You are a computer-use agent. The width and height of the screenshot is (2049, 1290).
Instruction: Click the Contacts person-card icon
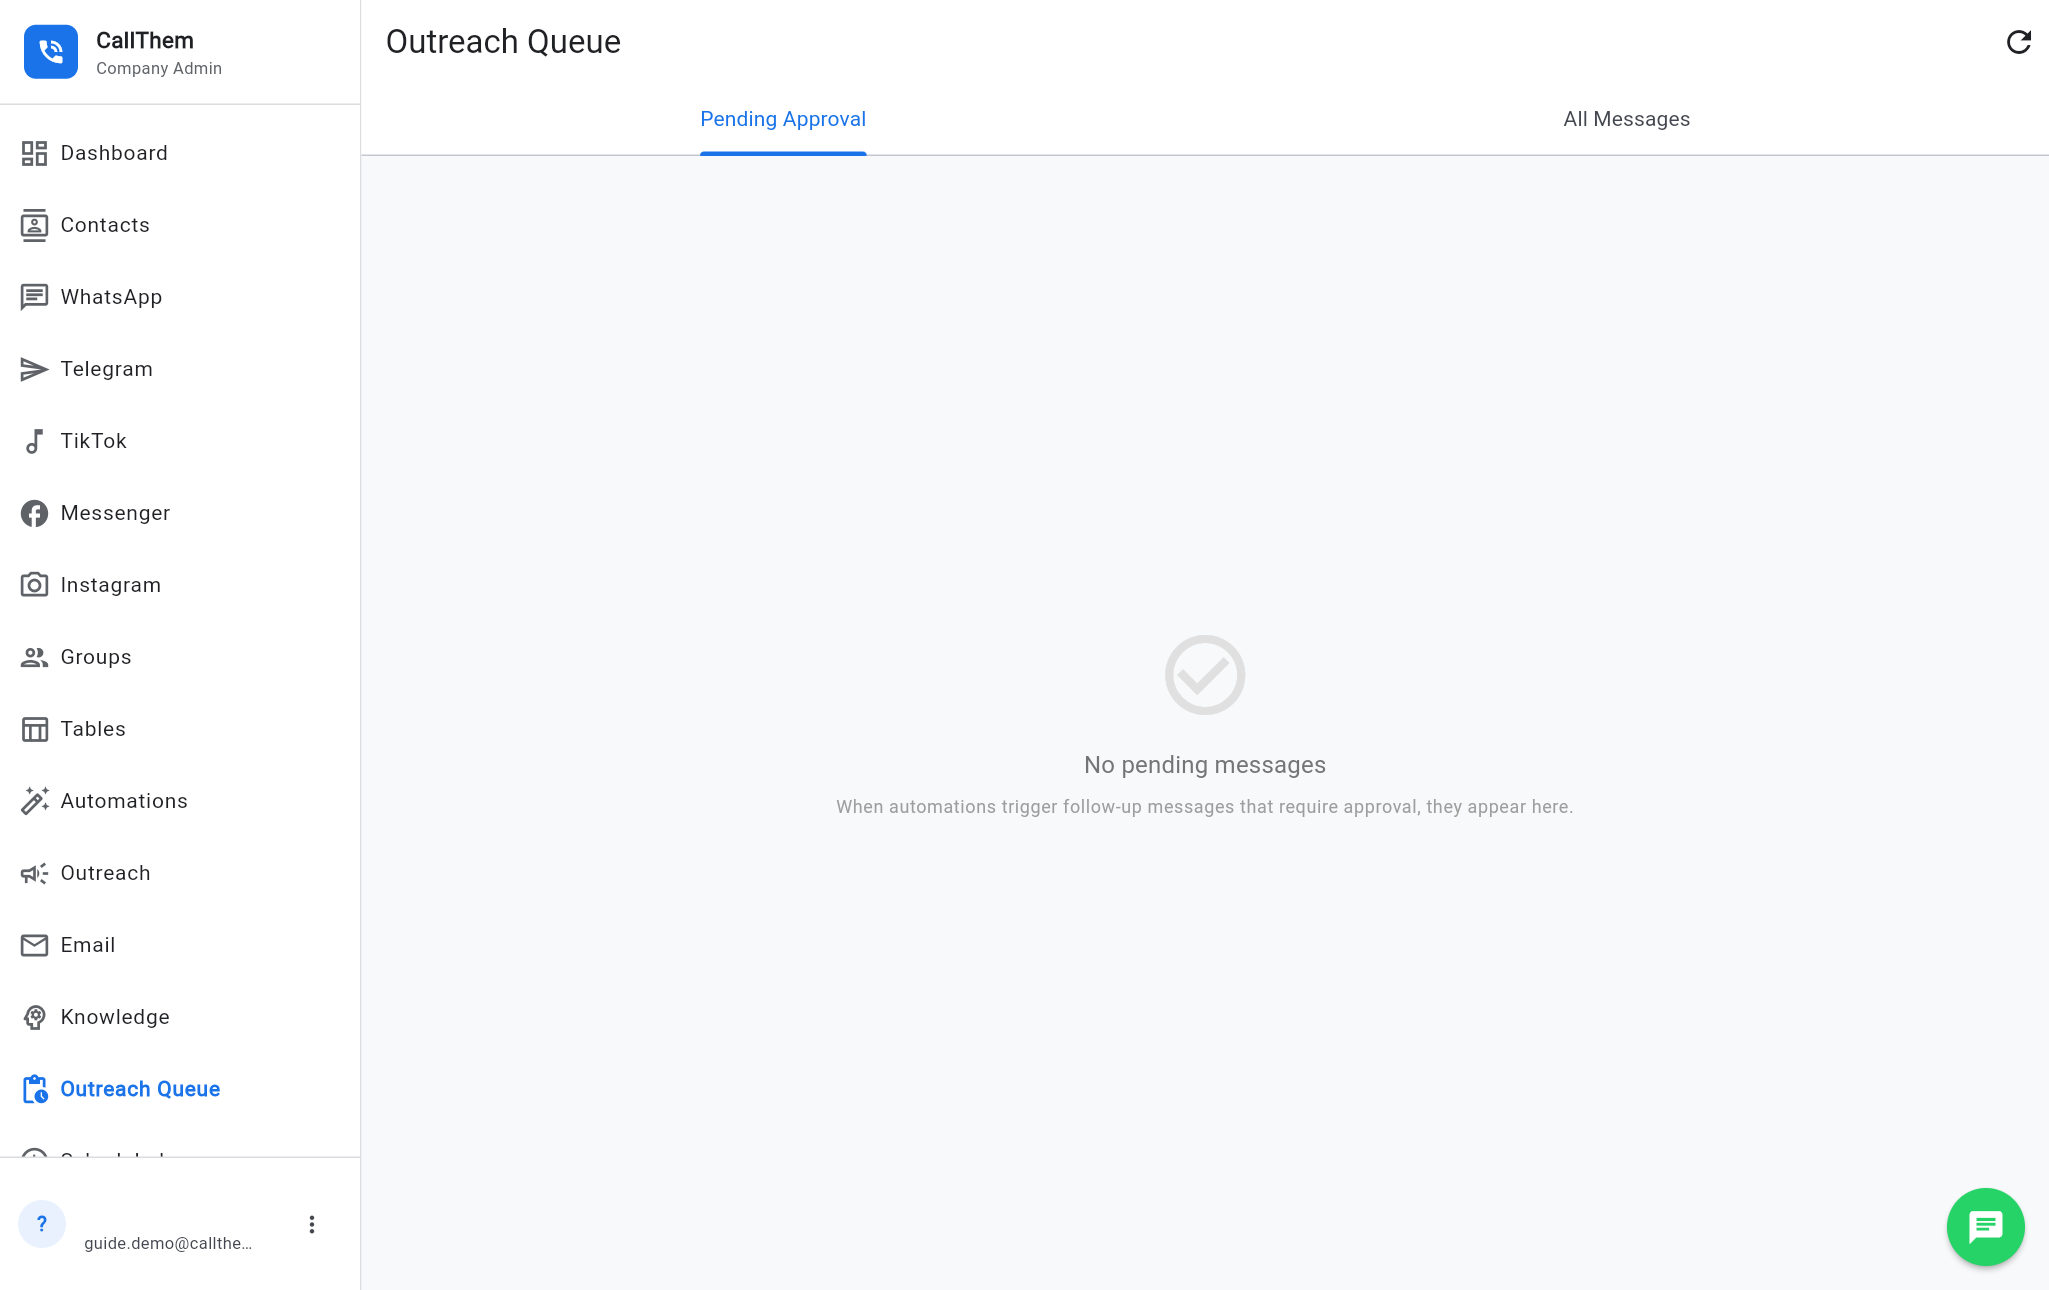click(x=34, y=225)
